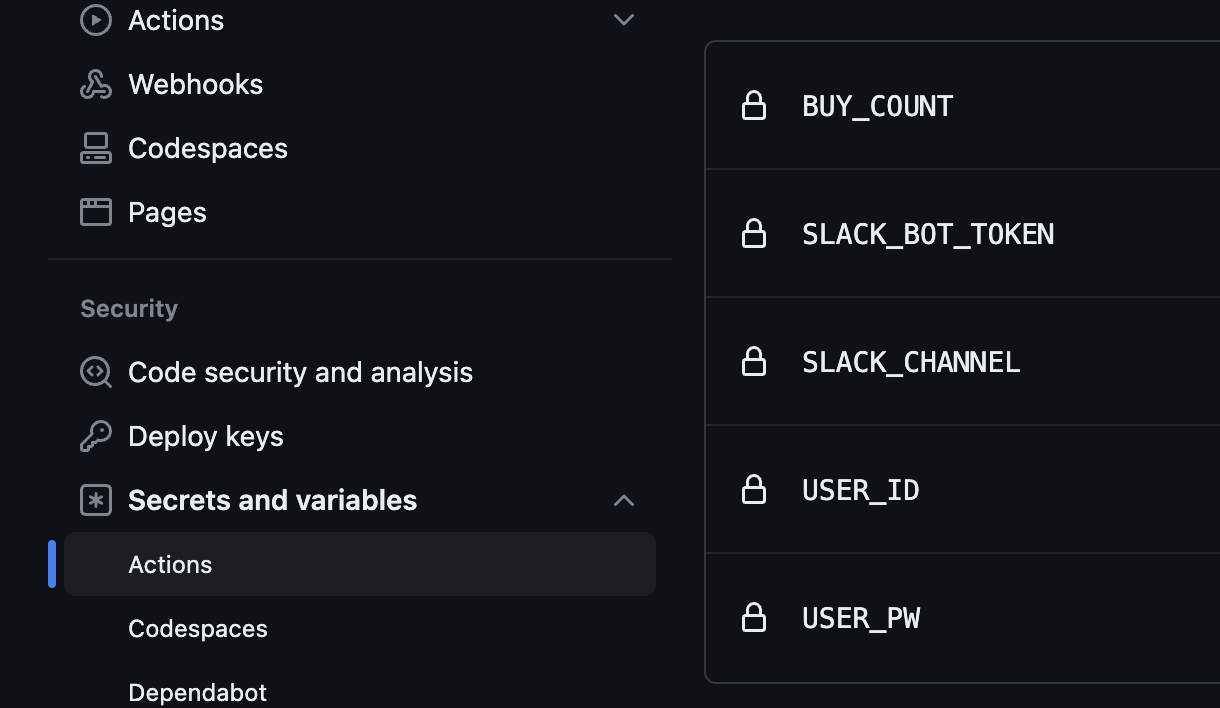Click the Pages browser icon
The width and height of the screenshot is (1220, 708).
tap(96, 212)
